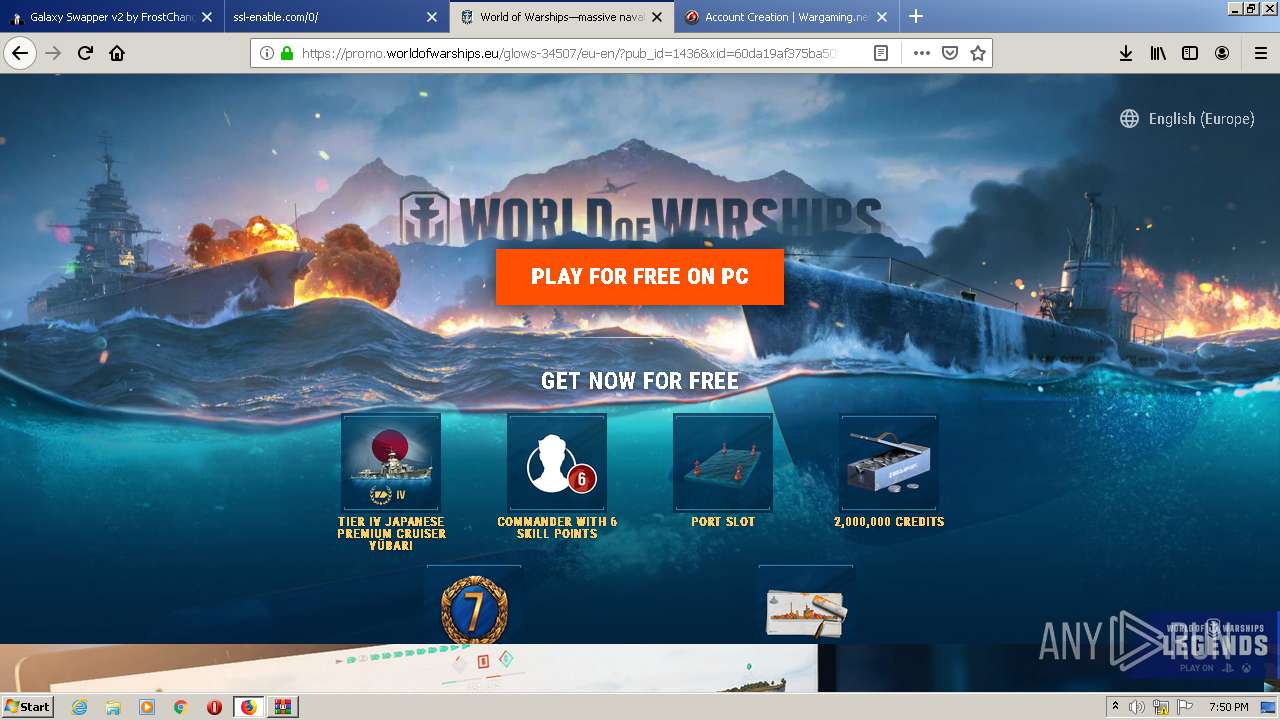1280x720 pixels.
Task: Close the Account Creation tab
Action: click(x=882, y=17)
